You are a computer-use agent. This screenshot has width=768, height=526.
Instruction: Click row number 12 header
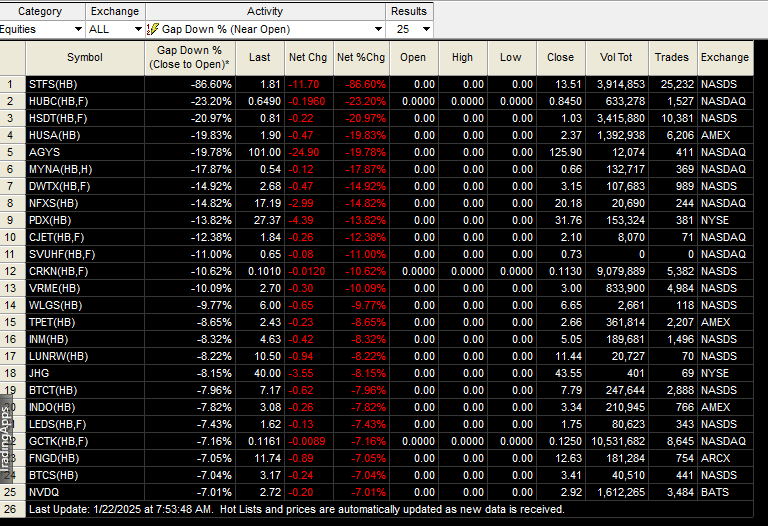tap(13, 271)
